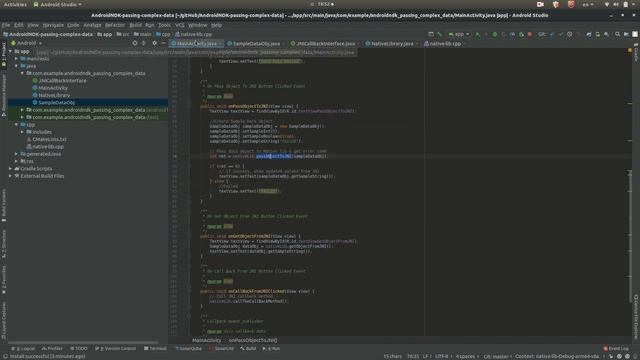Open the Run tool window
The width and height of the screenshot is (640, 360).
pyautogui.click(x=271, y=349)
